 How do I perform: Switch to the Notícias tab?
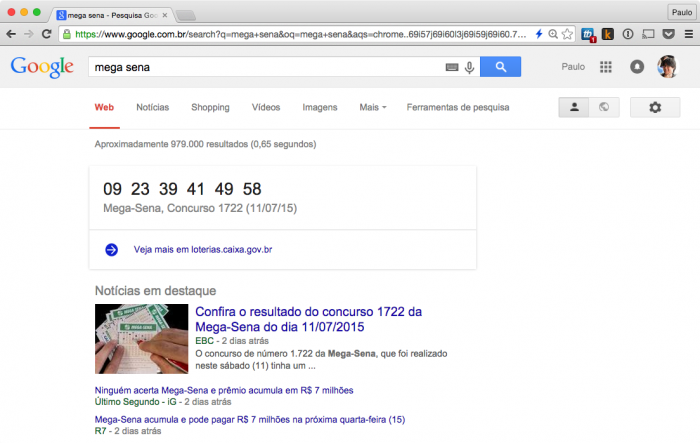[x=153, y=107]
